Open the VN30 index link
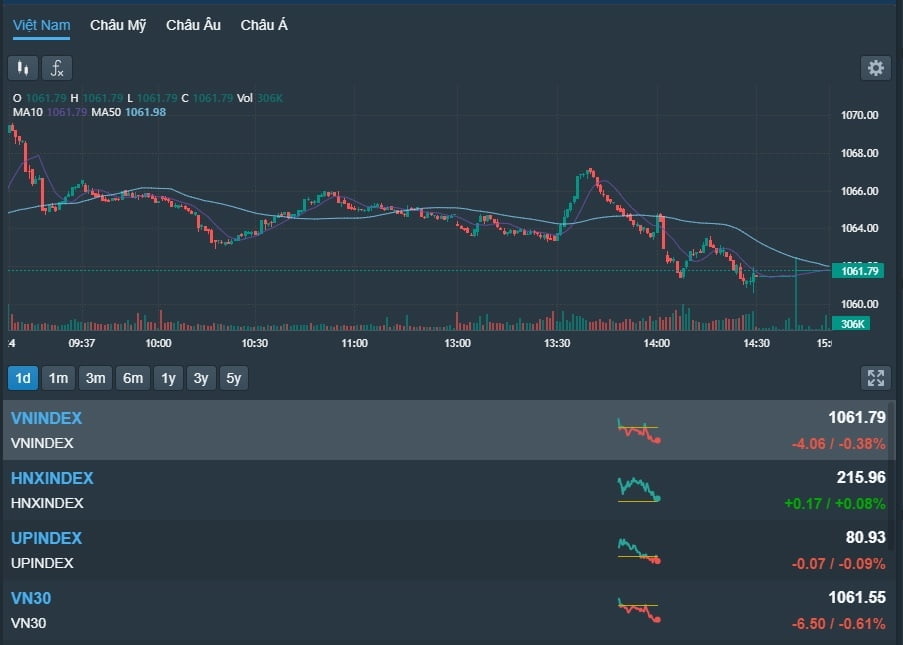 coord(31,598)
